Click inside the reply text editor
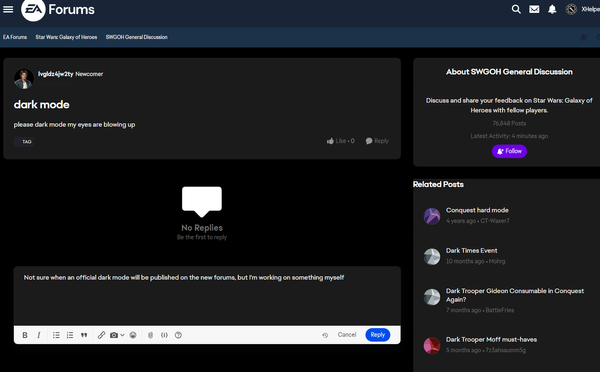 pos(207,296)
